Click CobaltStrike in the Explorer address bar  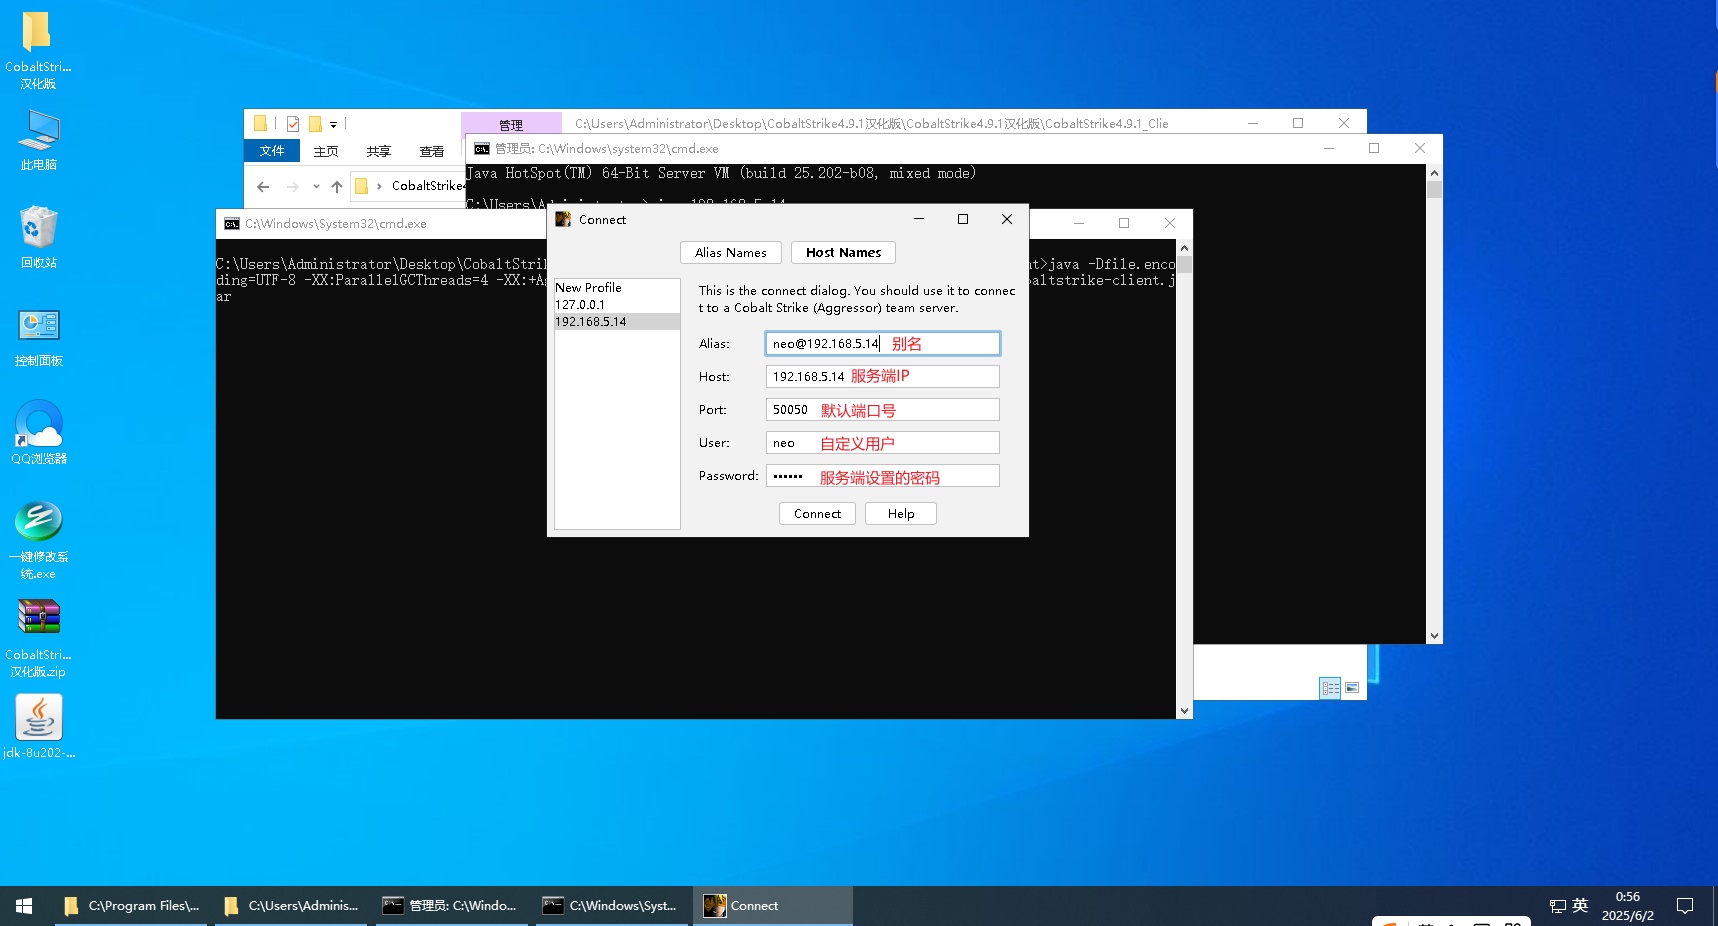(x=428, y=186)
